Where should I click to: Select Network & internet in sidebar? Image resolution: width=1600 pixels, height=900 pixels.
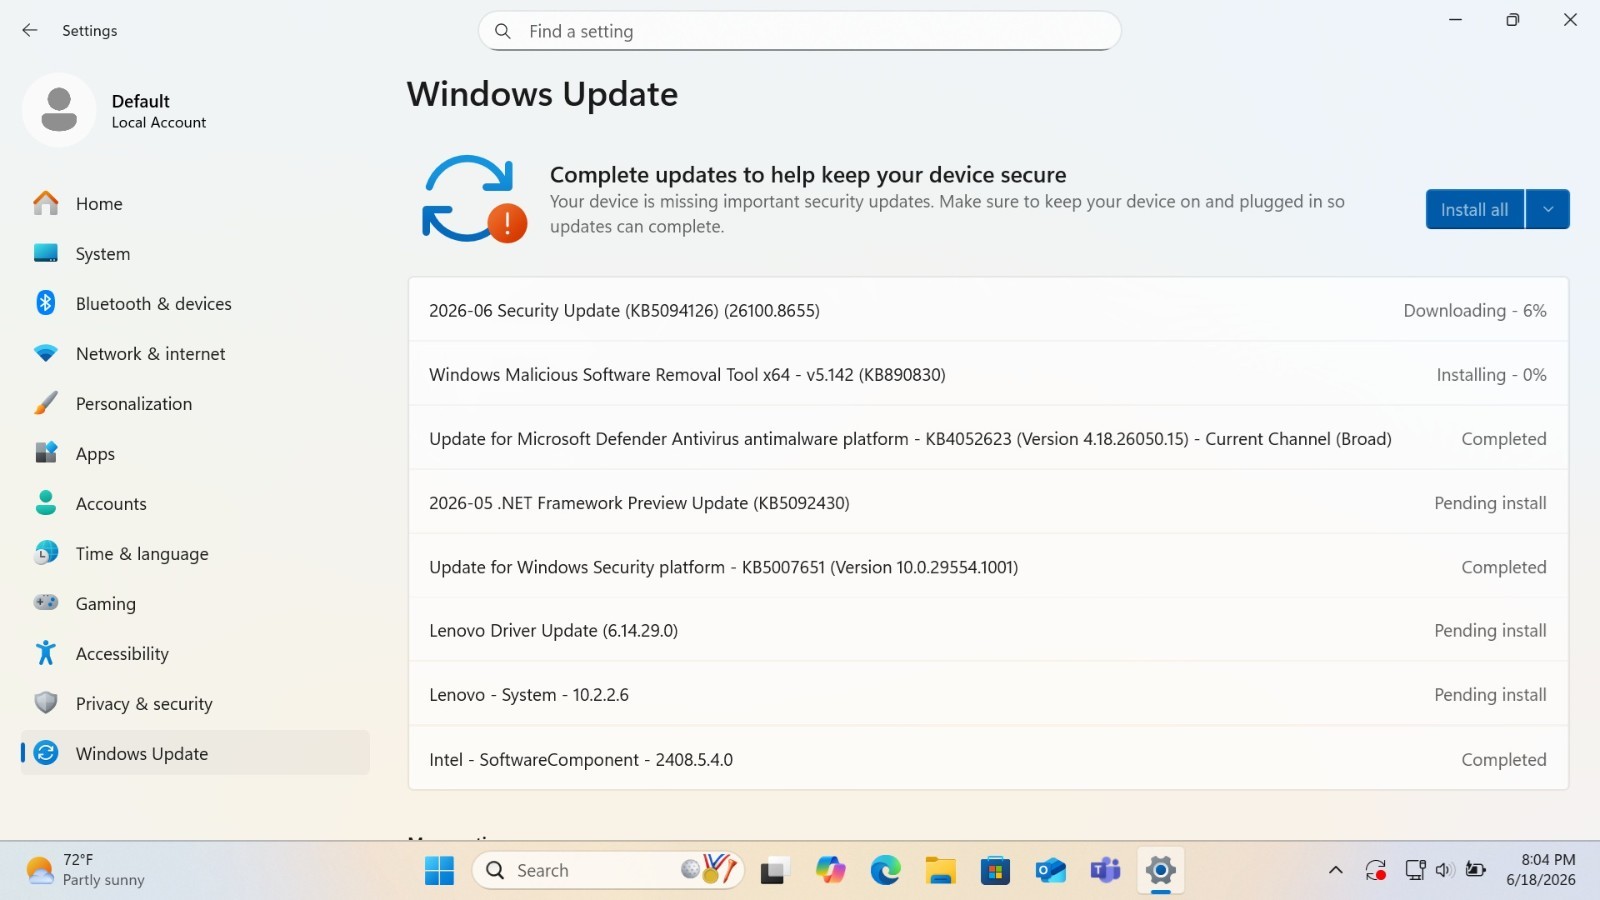coord(195,353)
